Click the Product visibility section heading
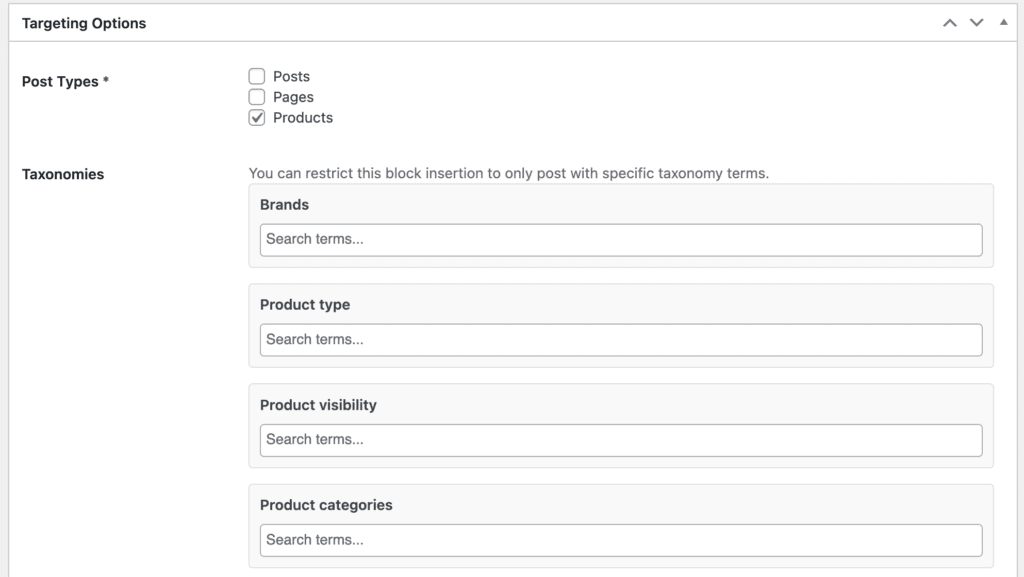 tap(317, 405)
